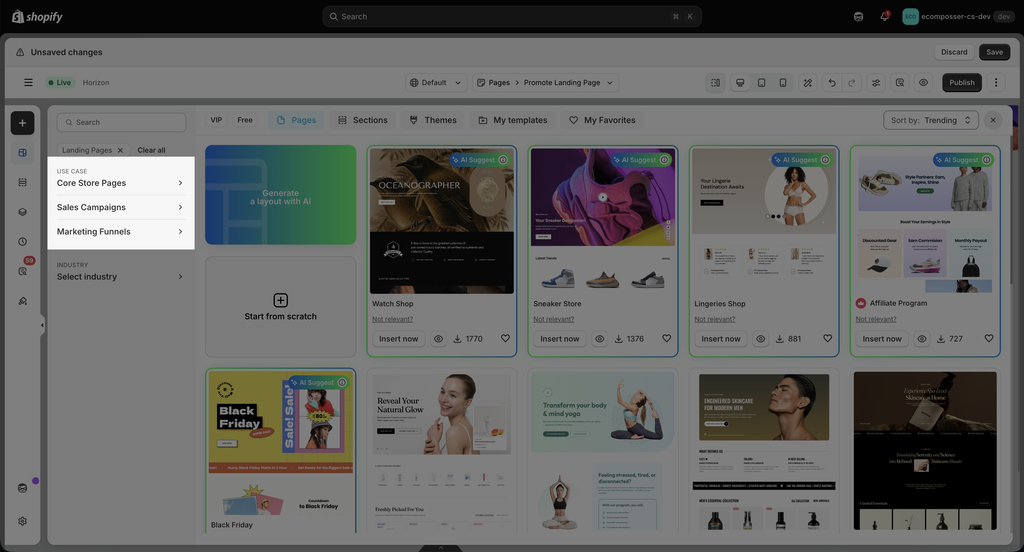This screenshot has height=552, width=1024.
Task: Open the sliders settings icon in toolbar
Action: [x=876, y=82]
